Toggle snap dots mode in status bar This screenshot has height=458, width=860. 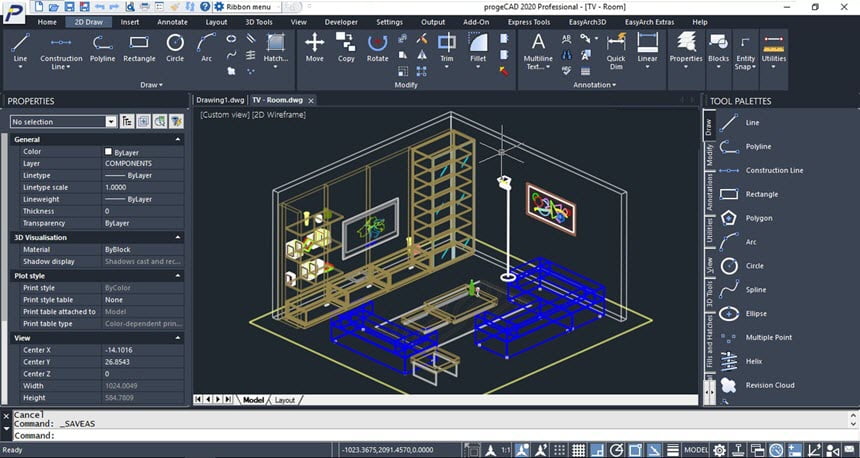559,450
